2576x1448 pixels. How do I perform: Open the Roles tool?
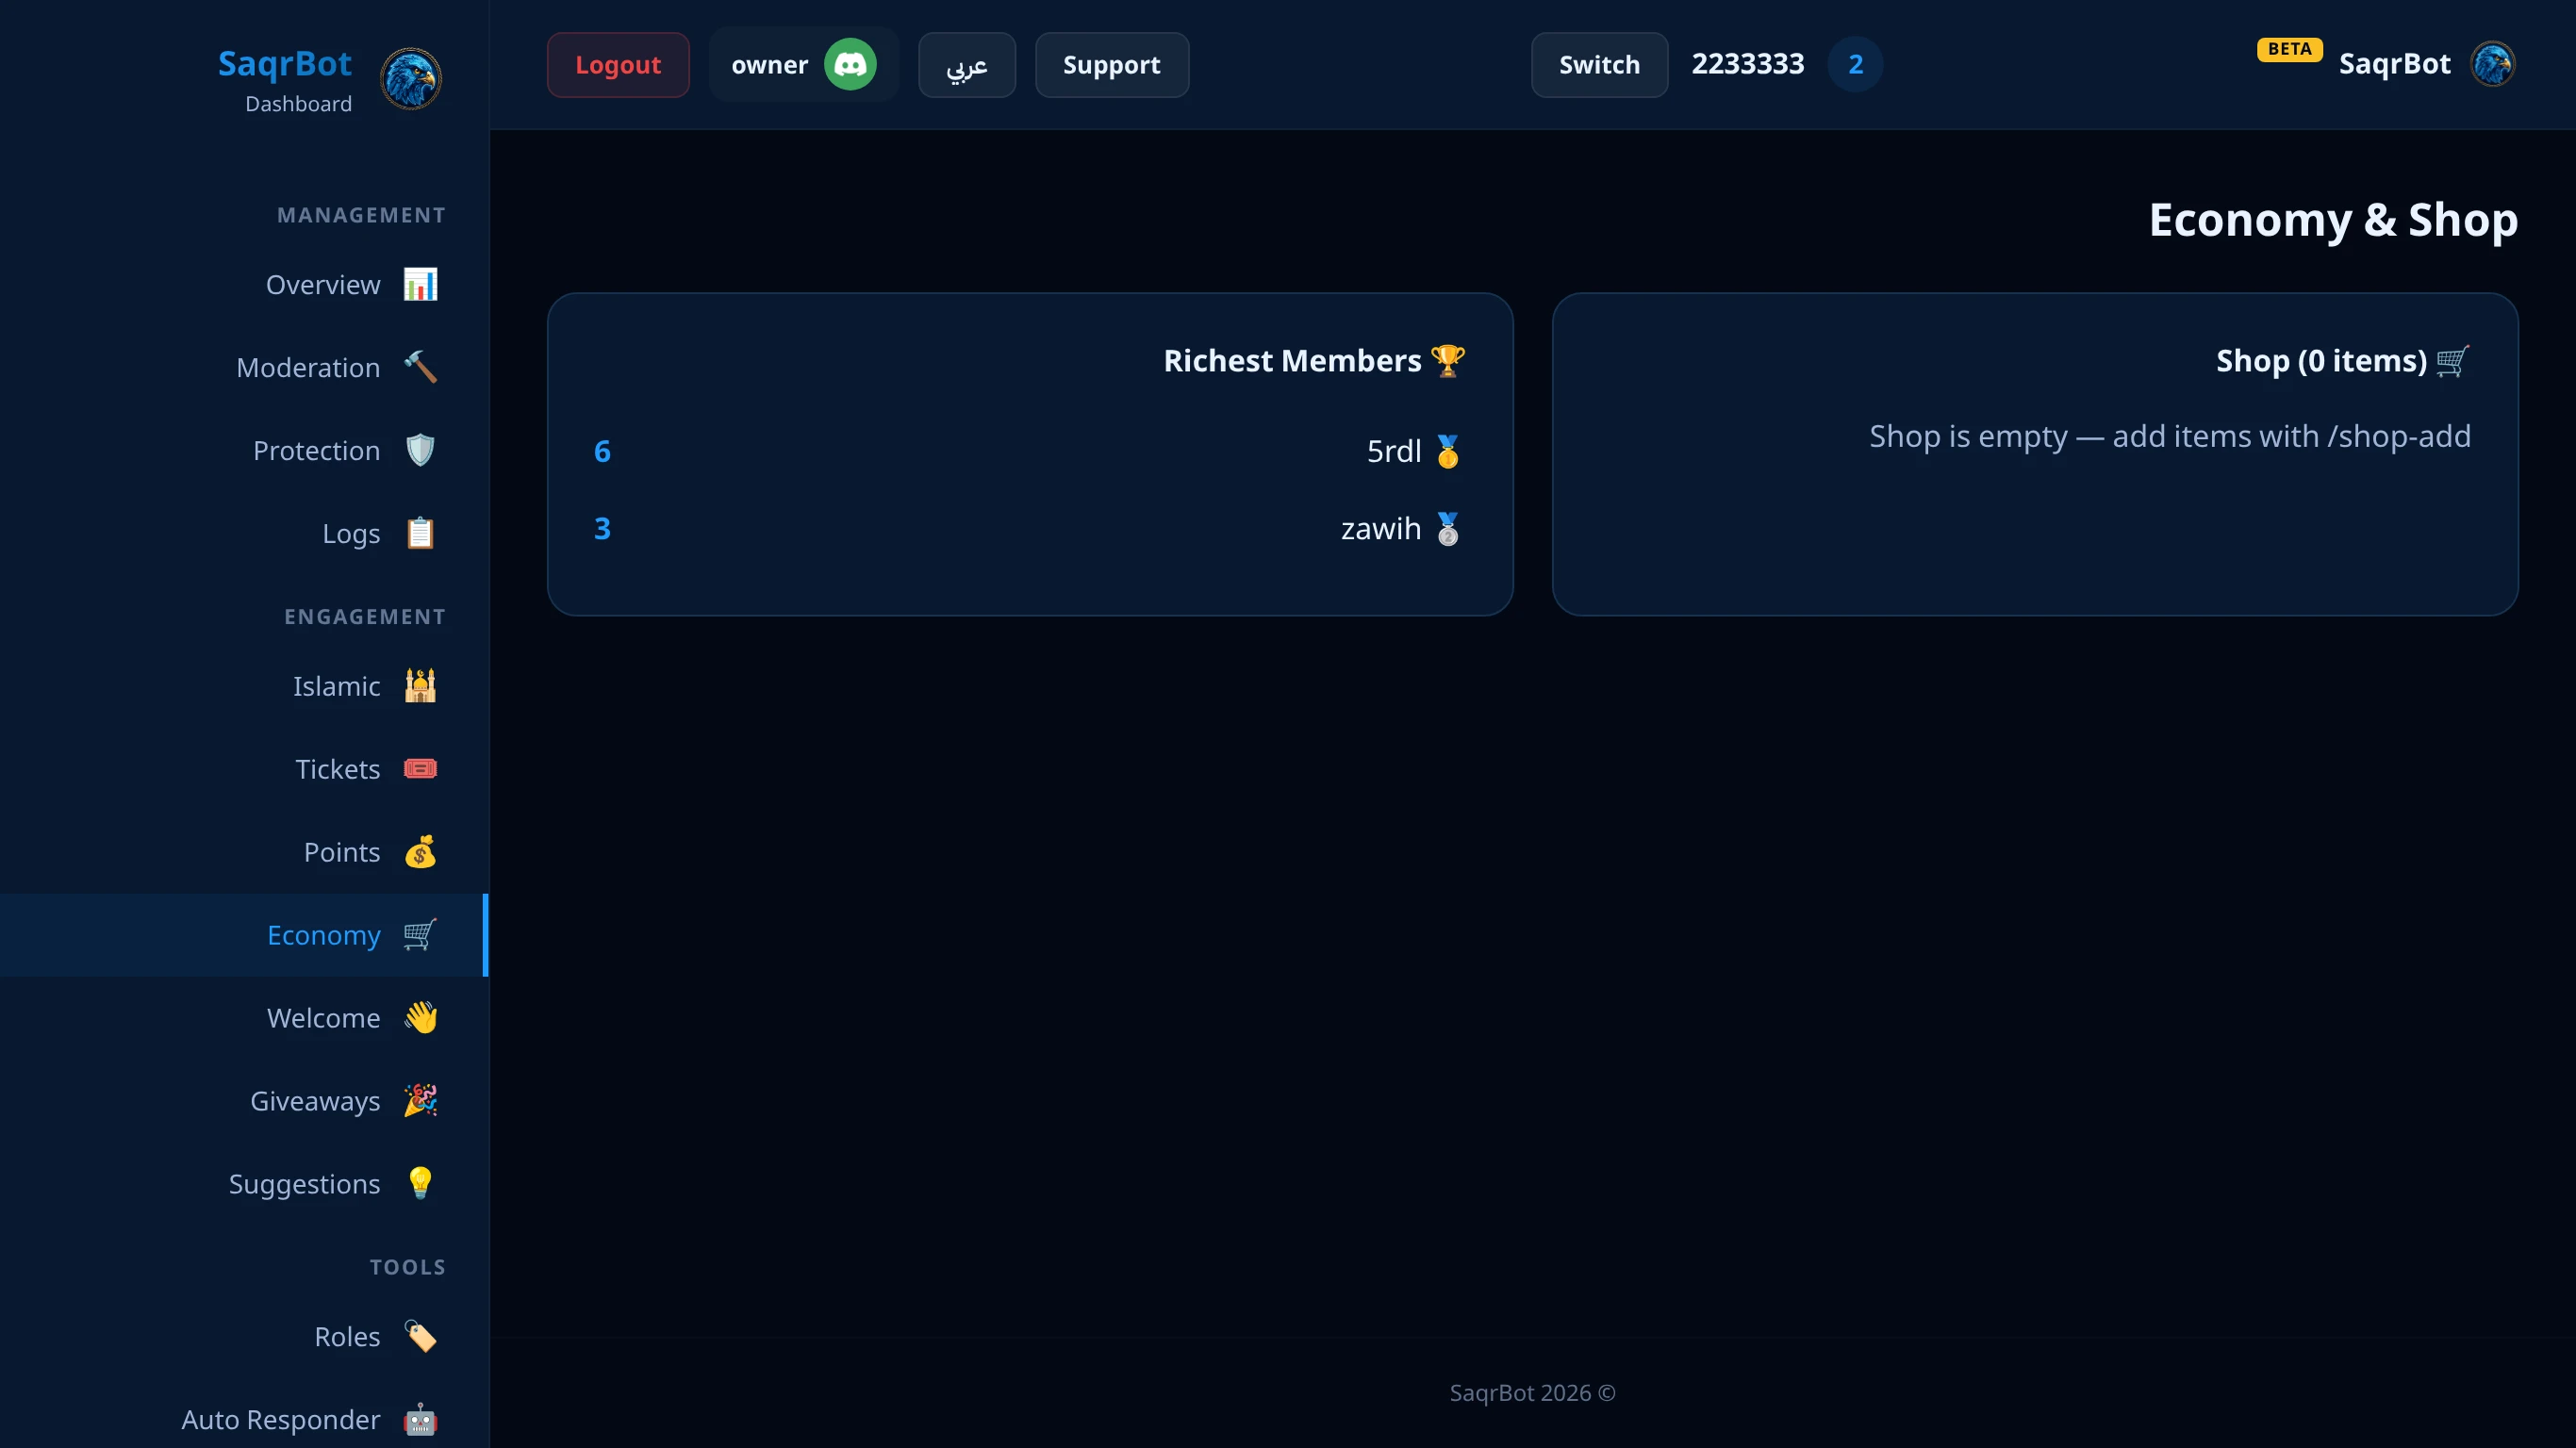(x=244, y=1337)
